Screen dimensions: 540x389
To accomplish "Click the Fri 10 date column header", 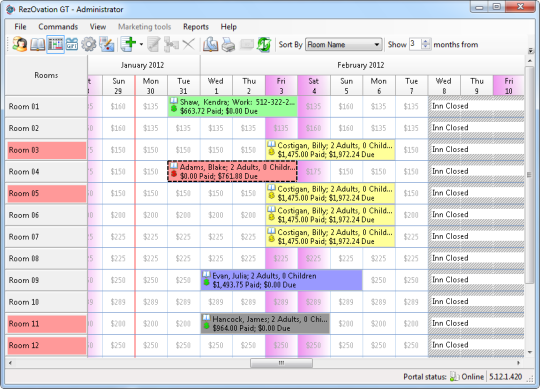I will coord(509,86).
